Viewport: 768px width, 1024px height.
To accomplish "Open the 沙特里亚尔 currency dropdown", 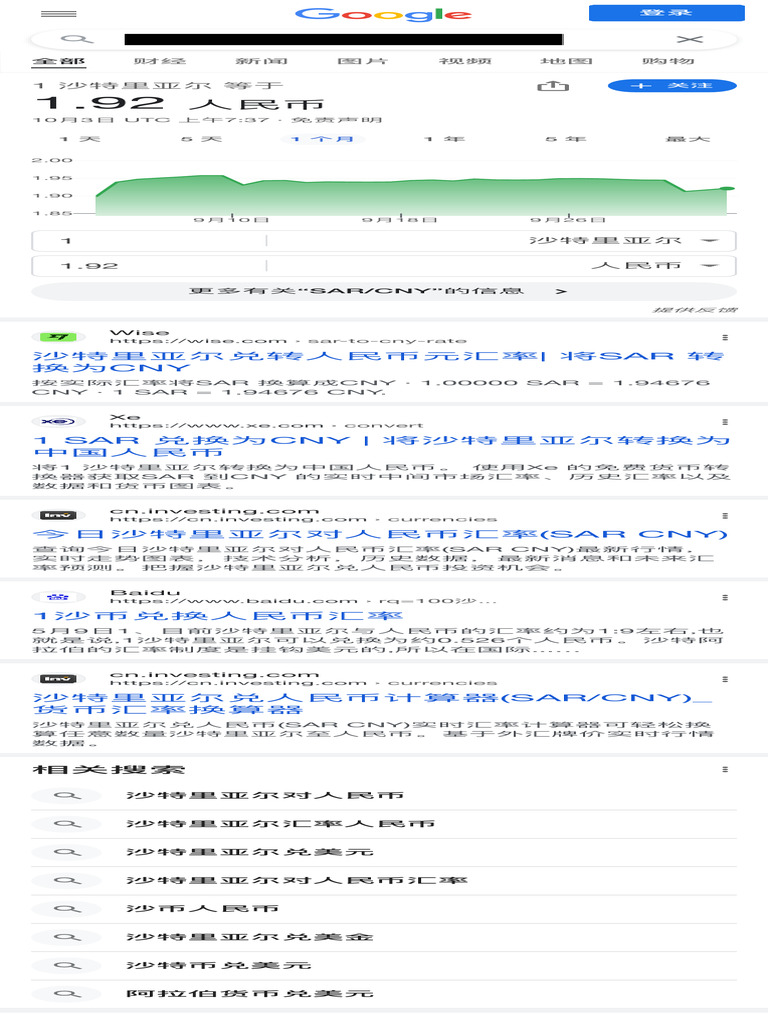I will [x=502, y=240].
